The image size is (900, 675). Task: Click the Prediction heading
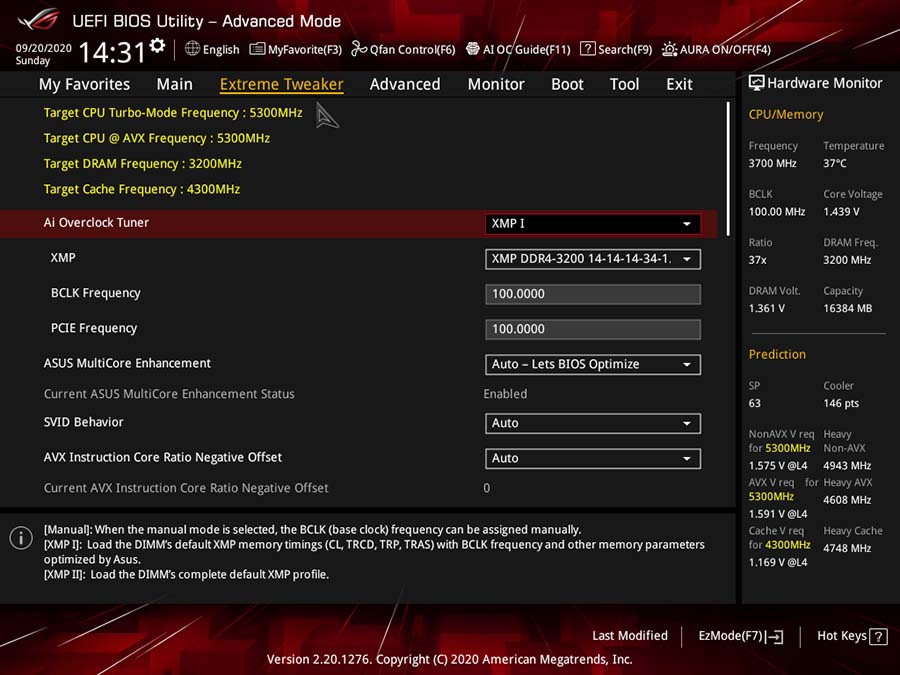777,354
